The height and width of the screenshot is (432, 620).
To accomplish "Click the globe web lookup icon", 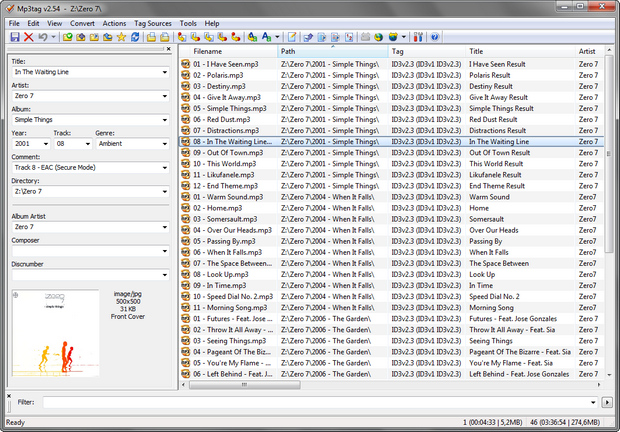I will pyautogui.click(x=379, y=37).
